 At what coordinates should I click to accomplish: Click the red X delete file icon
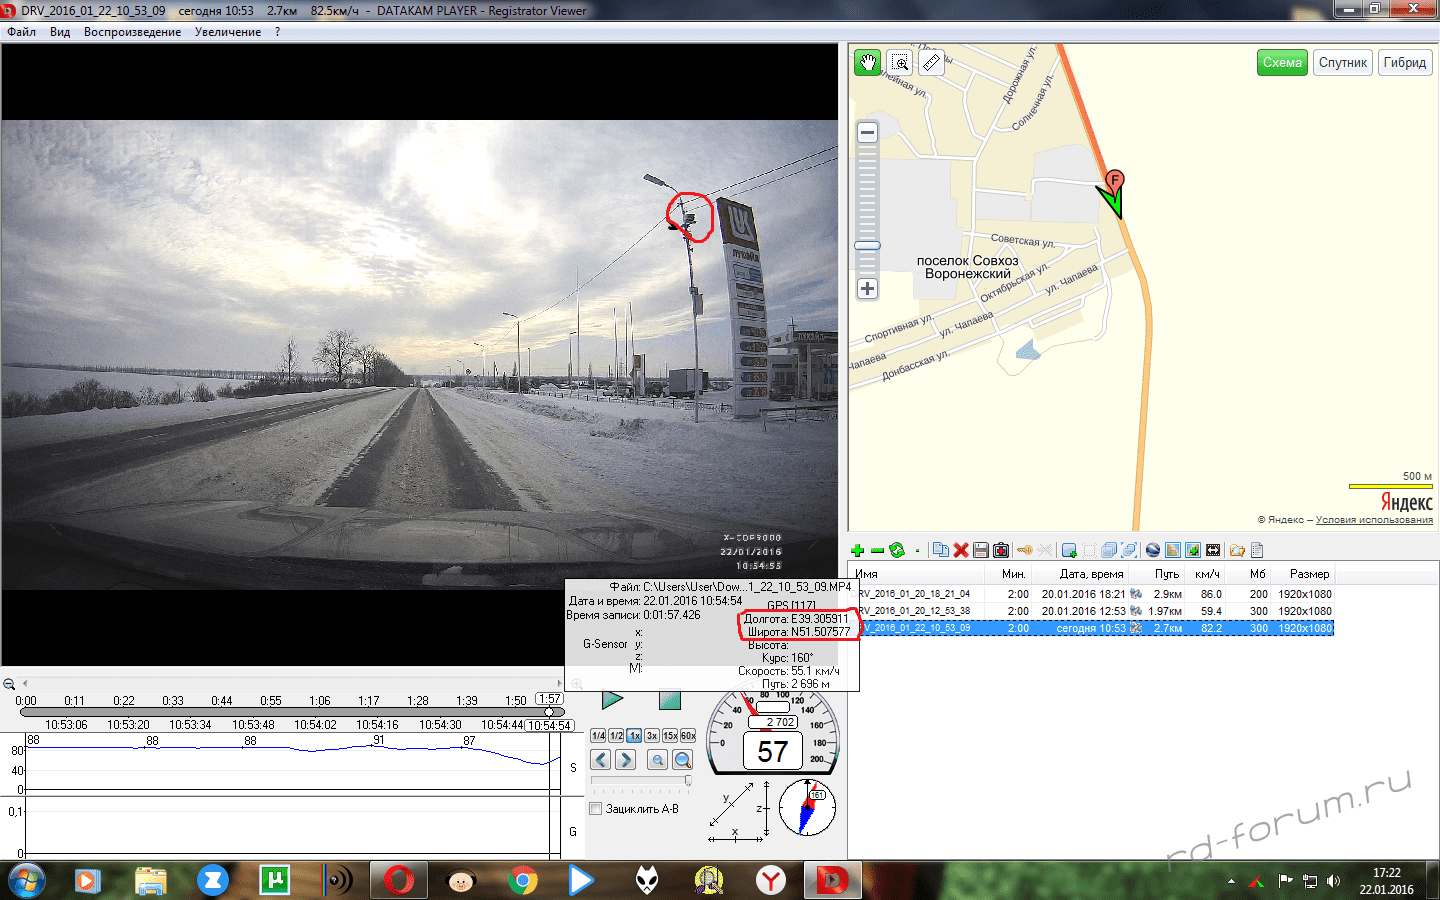pyautogui.click(x=961, y=550)
